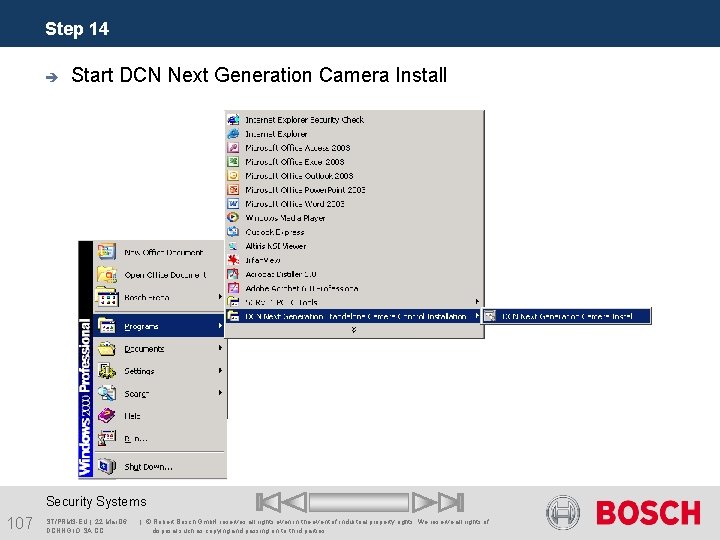
Task: Select the Programs menu entry label
Action: (x=141, y=326)
